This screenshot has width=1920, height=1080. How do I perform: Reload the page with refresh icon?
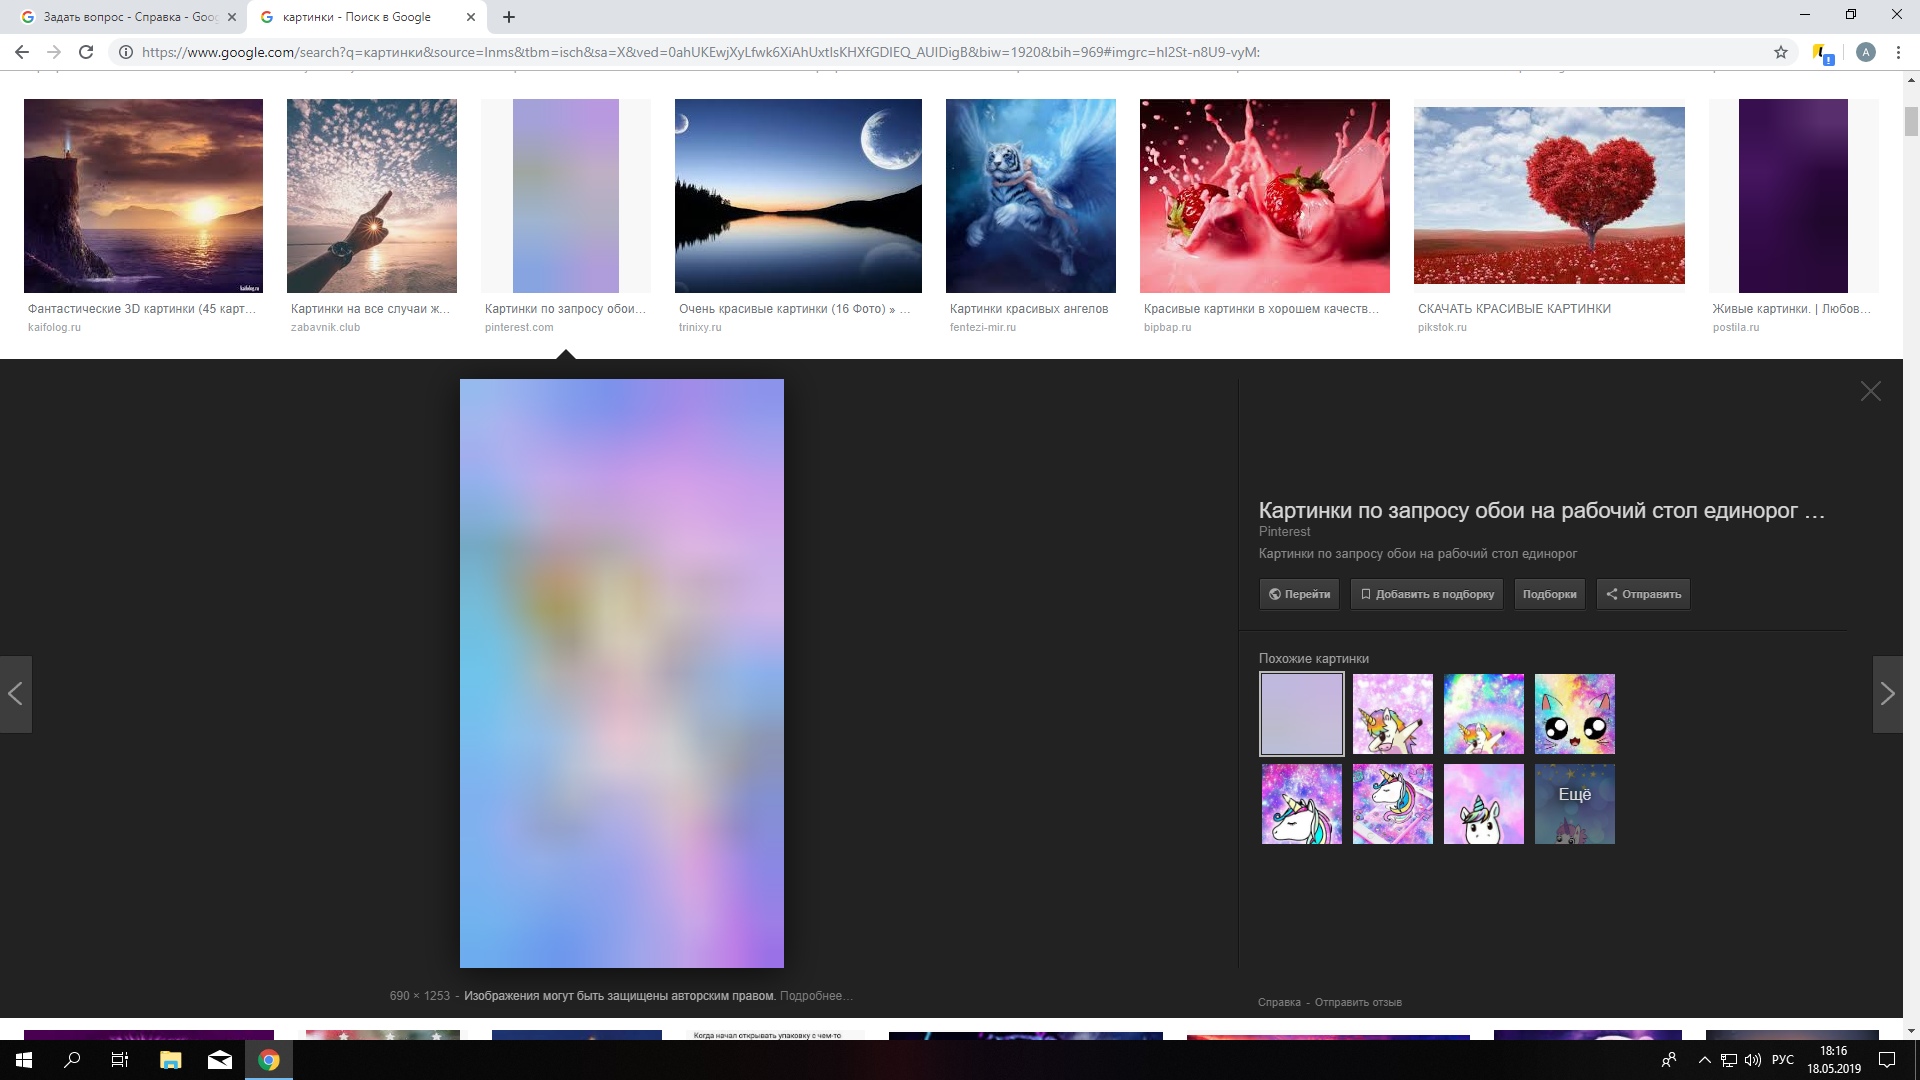click(86, 52)
